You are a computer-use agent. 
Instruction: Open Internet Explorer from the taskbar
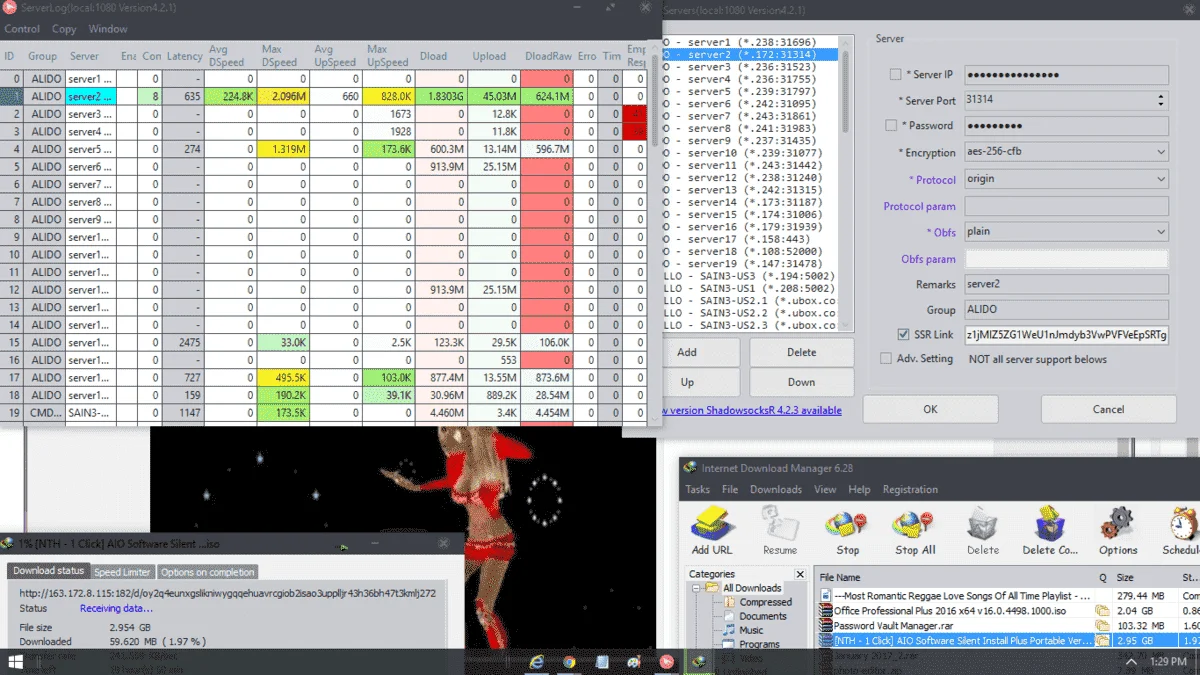coord(537,661)
